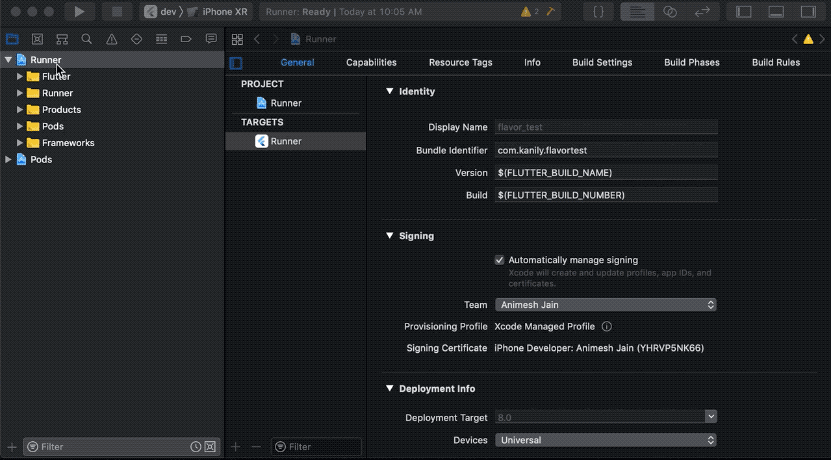The width and height of the screenshot is (831, 460).
Task: Jump to next issue arrow
Action: tap(823, 39)
